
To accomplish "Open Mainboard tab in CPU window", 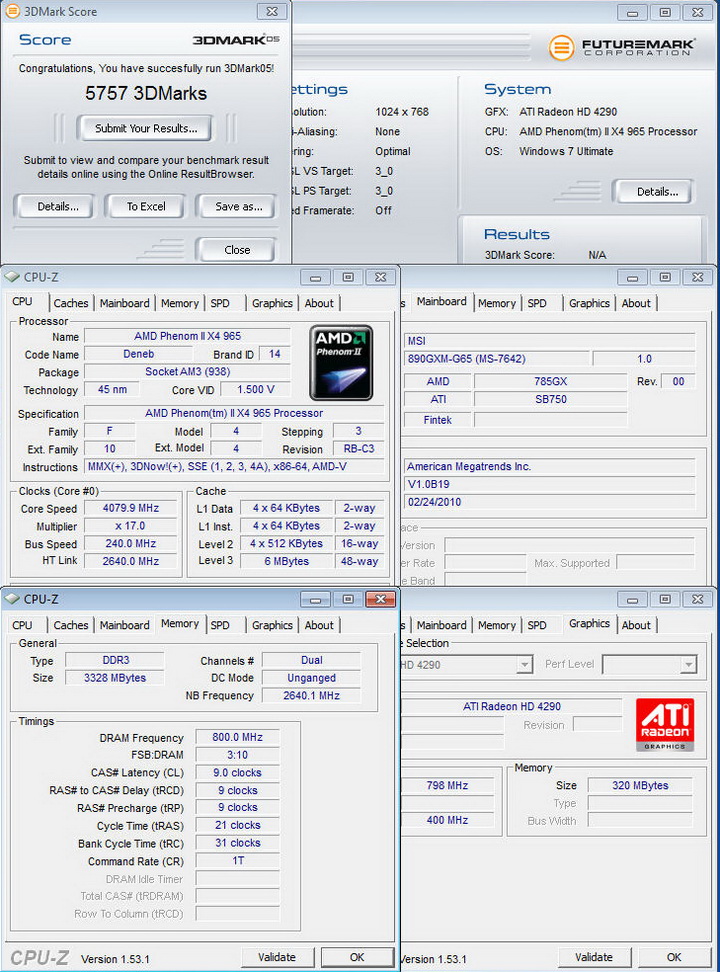I will (125, 303).
